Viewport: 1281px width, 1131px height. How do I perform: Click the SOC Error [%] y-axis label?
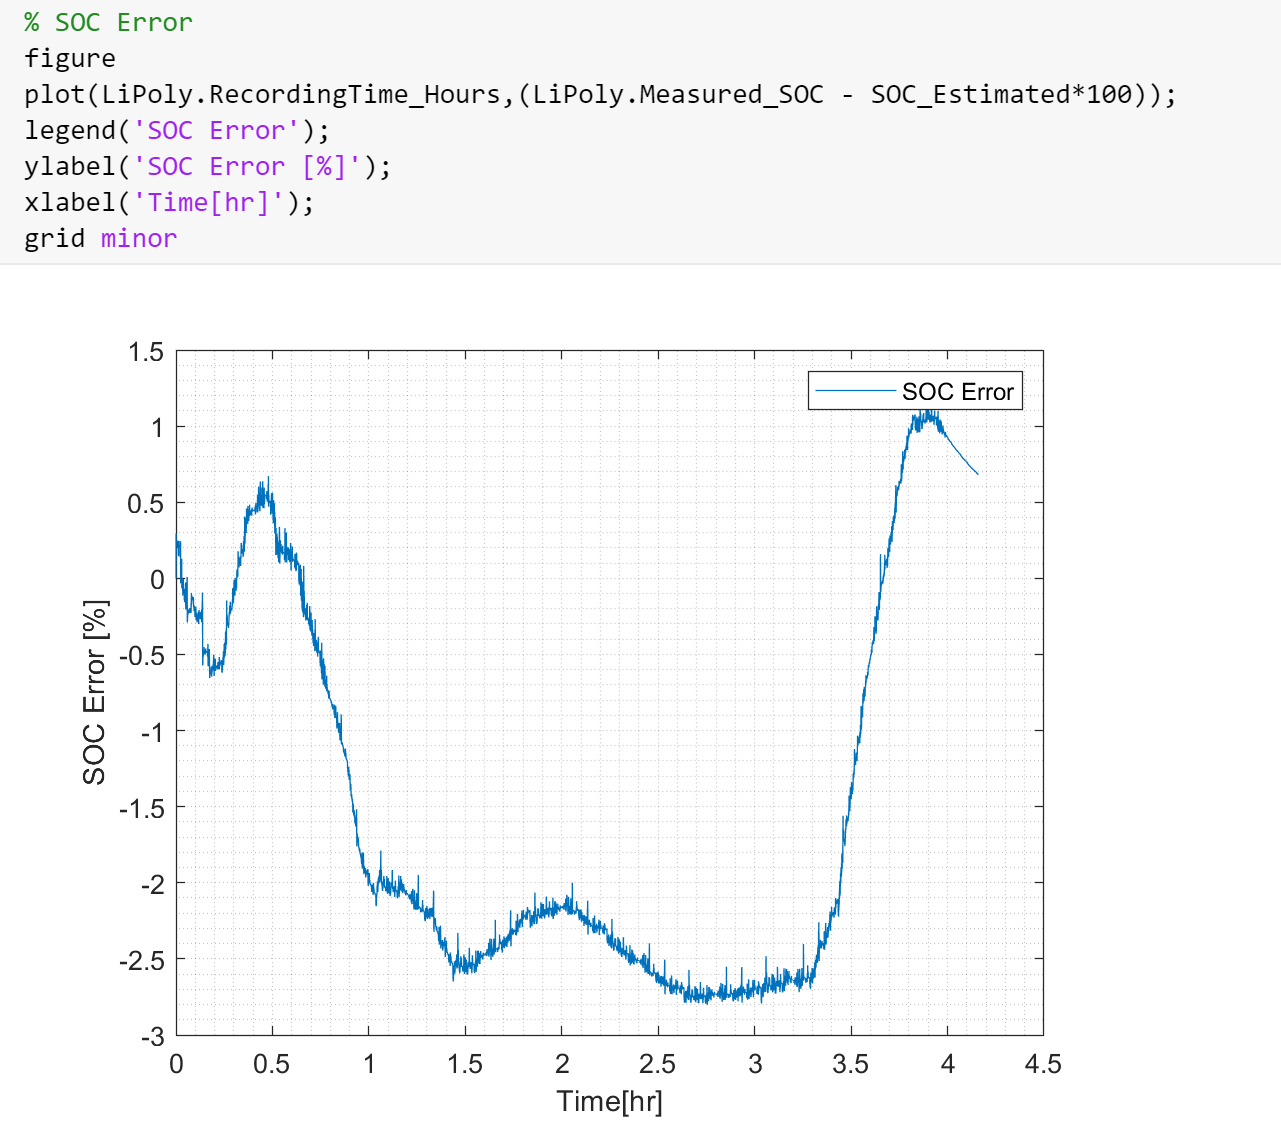[x=95, y=692]
